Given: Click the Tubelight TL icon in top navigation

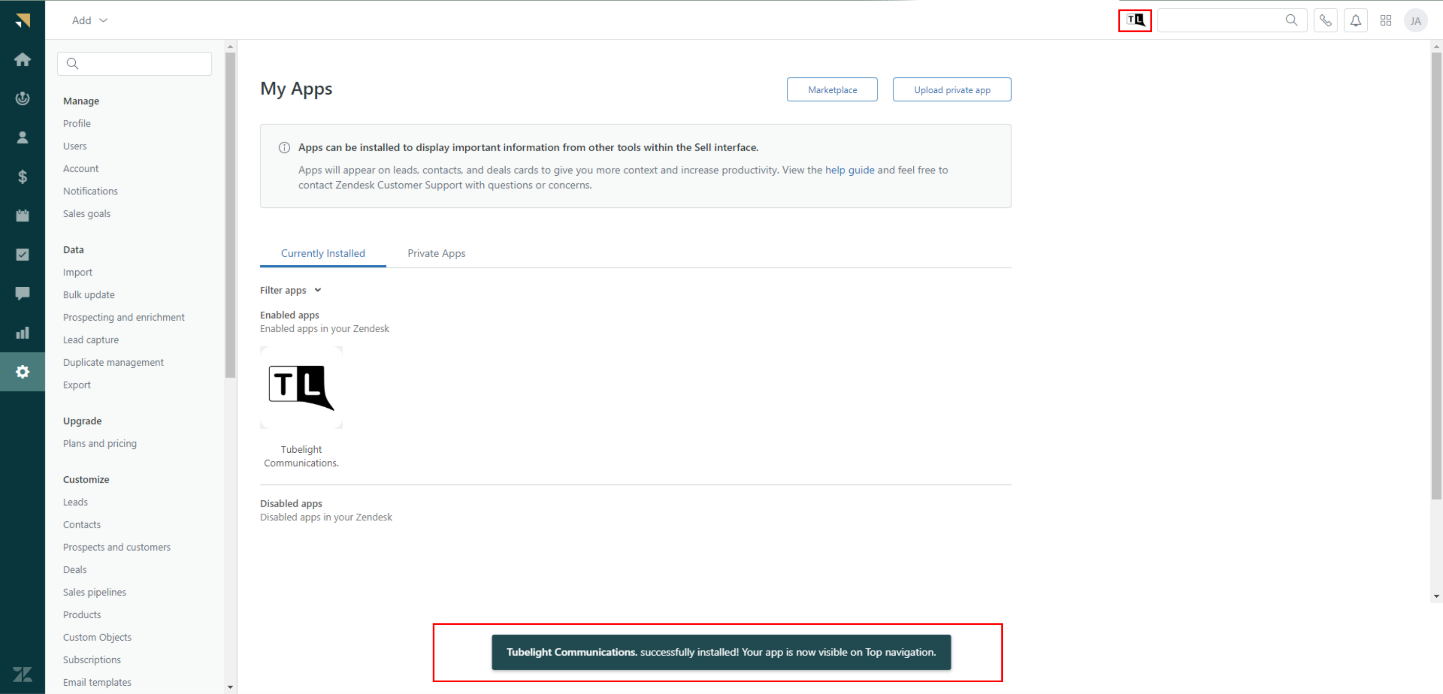Looking at the screenshot, I should [x=1135, y=20].
